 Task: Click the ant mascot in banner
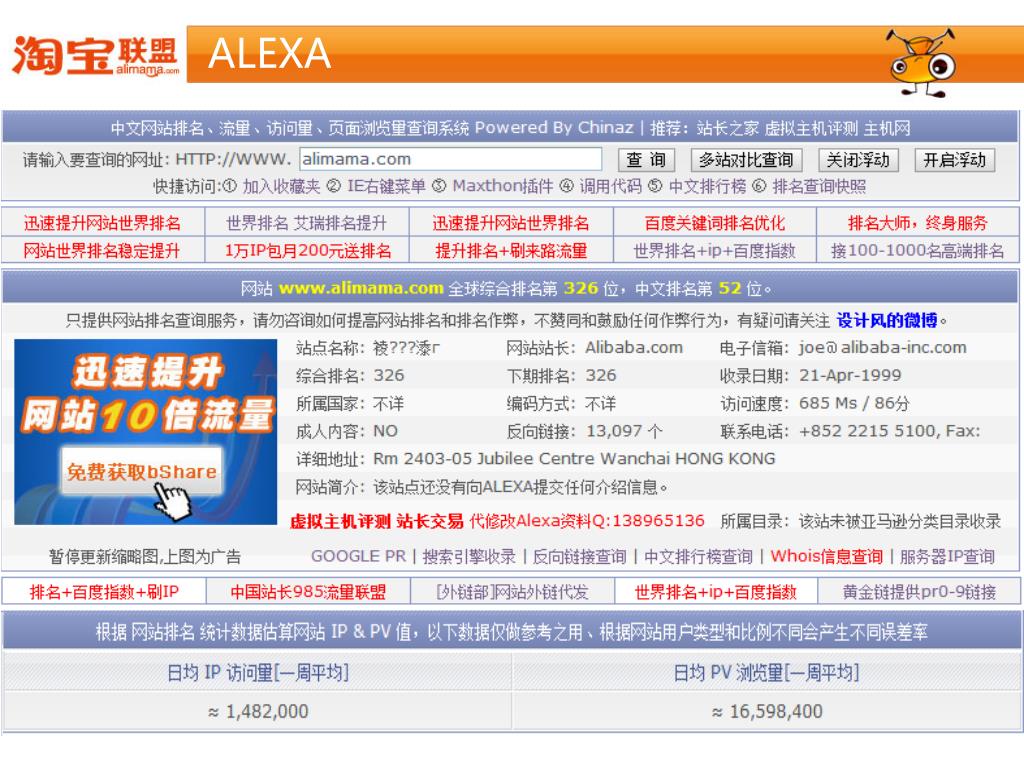(921, 63)
